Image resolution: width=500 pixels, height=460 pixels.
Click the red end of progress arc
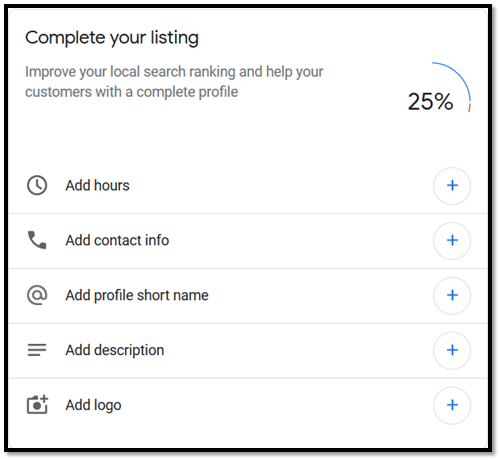tap(469, 108)
